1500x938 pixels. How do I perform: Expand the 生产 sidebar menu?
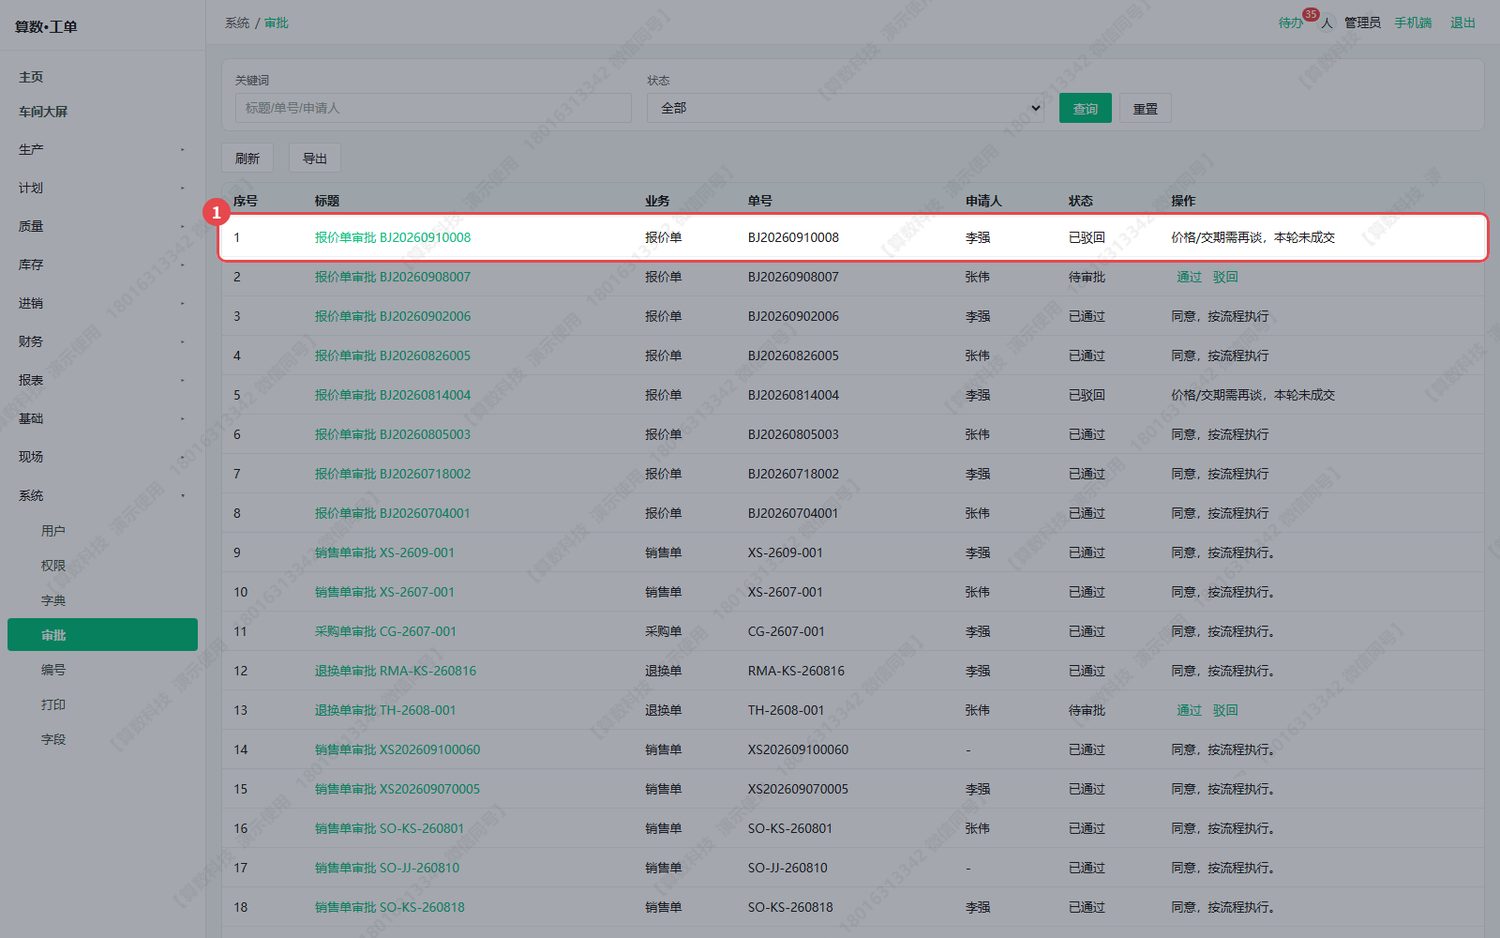[102, 150]
